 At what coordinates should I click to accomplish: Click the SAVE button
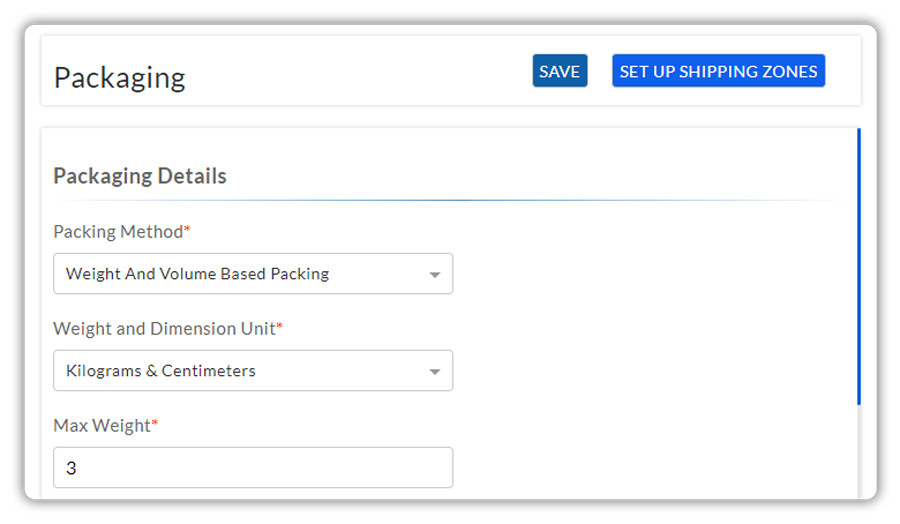click(x=560, y=71)
